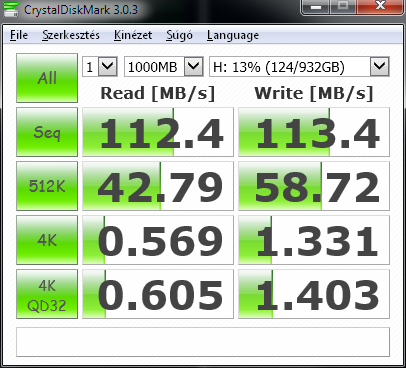406x368 pixels.
Task: Select the Seq read value 112.4
Action: pyautogui.click(x=158, y=132)
